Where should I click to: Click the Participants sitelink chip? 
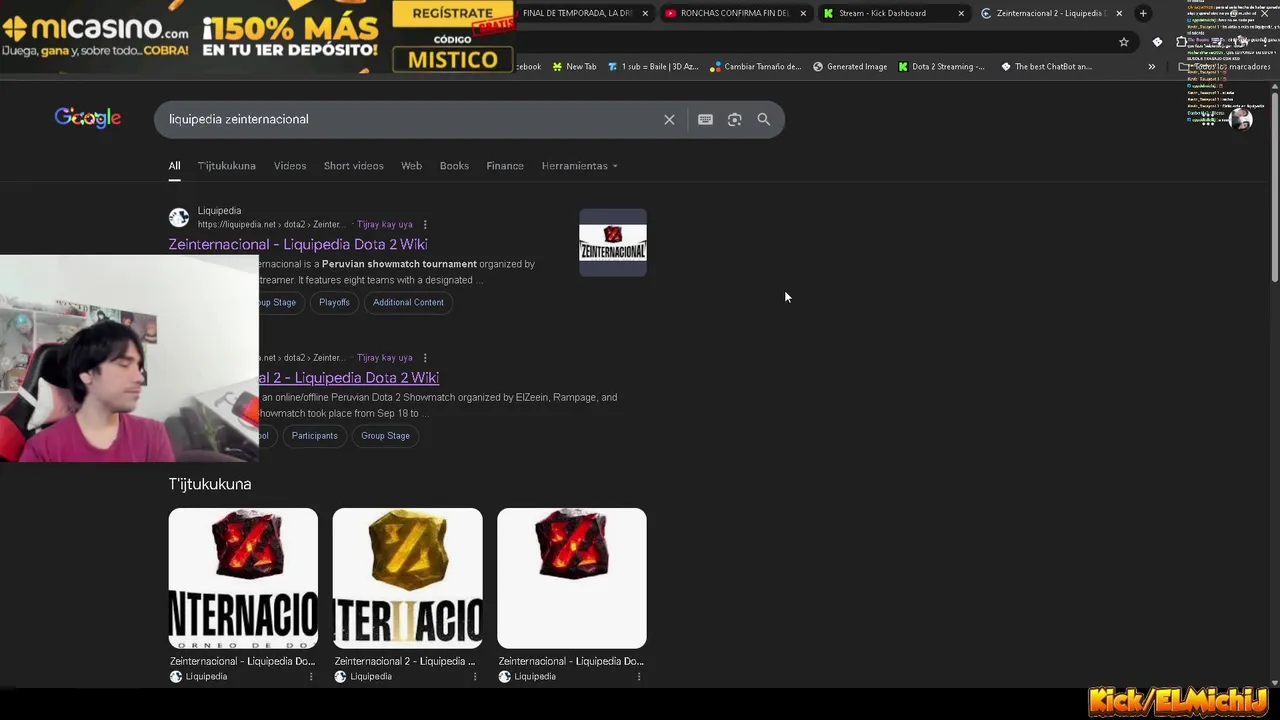click(x=314, y=435)
